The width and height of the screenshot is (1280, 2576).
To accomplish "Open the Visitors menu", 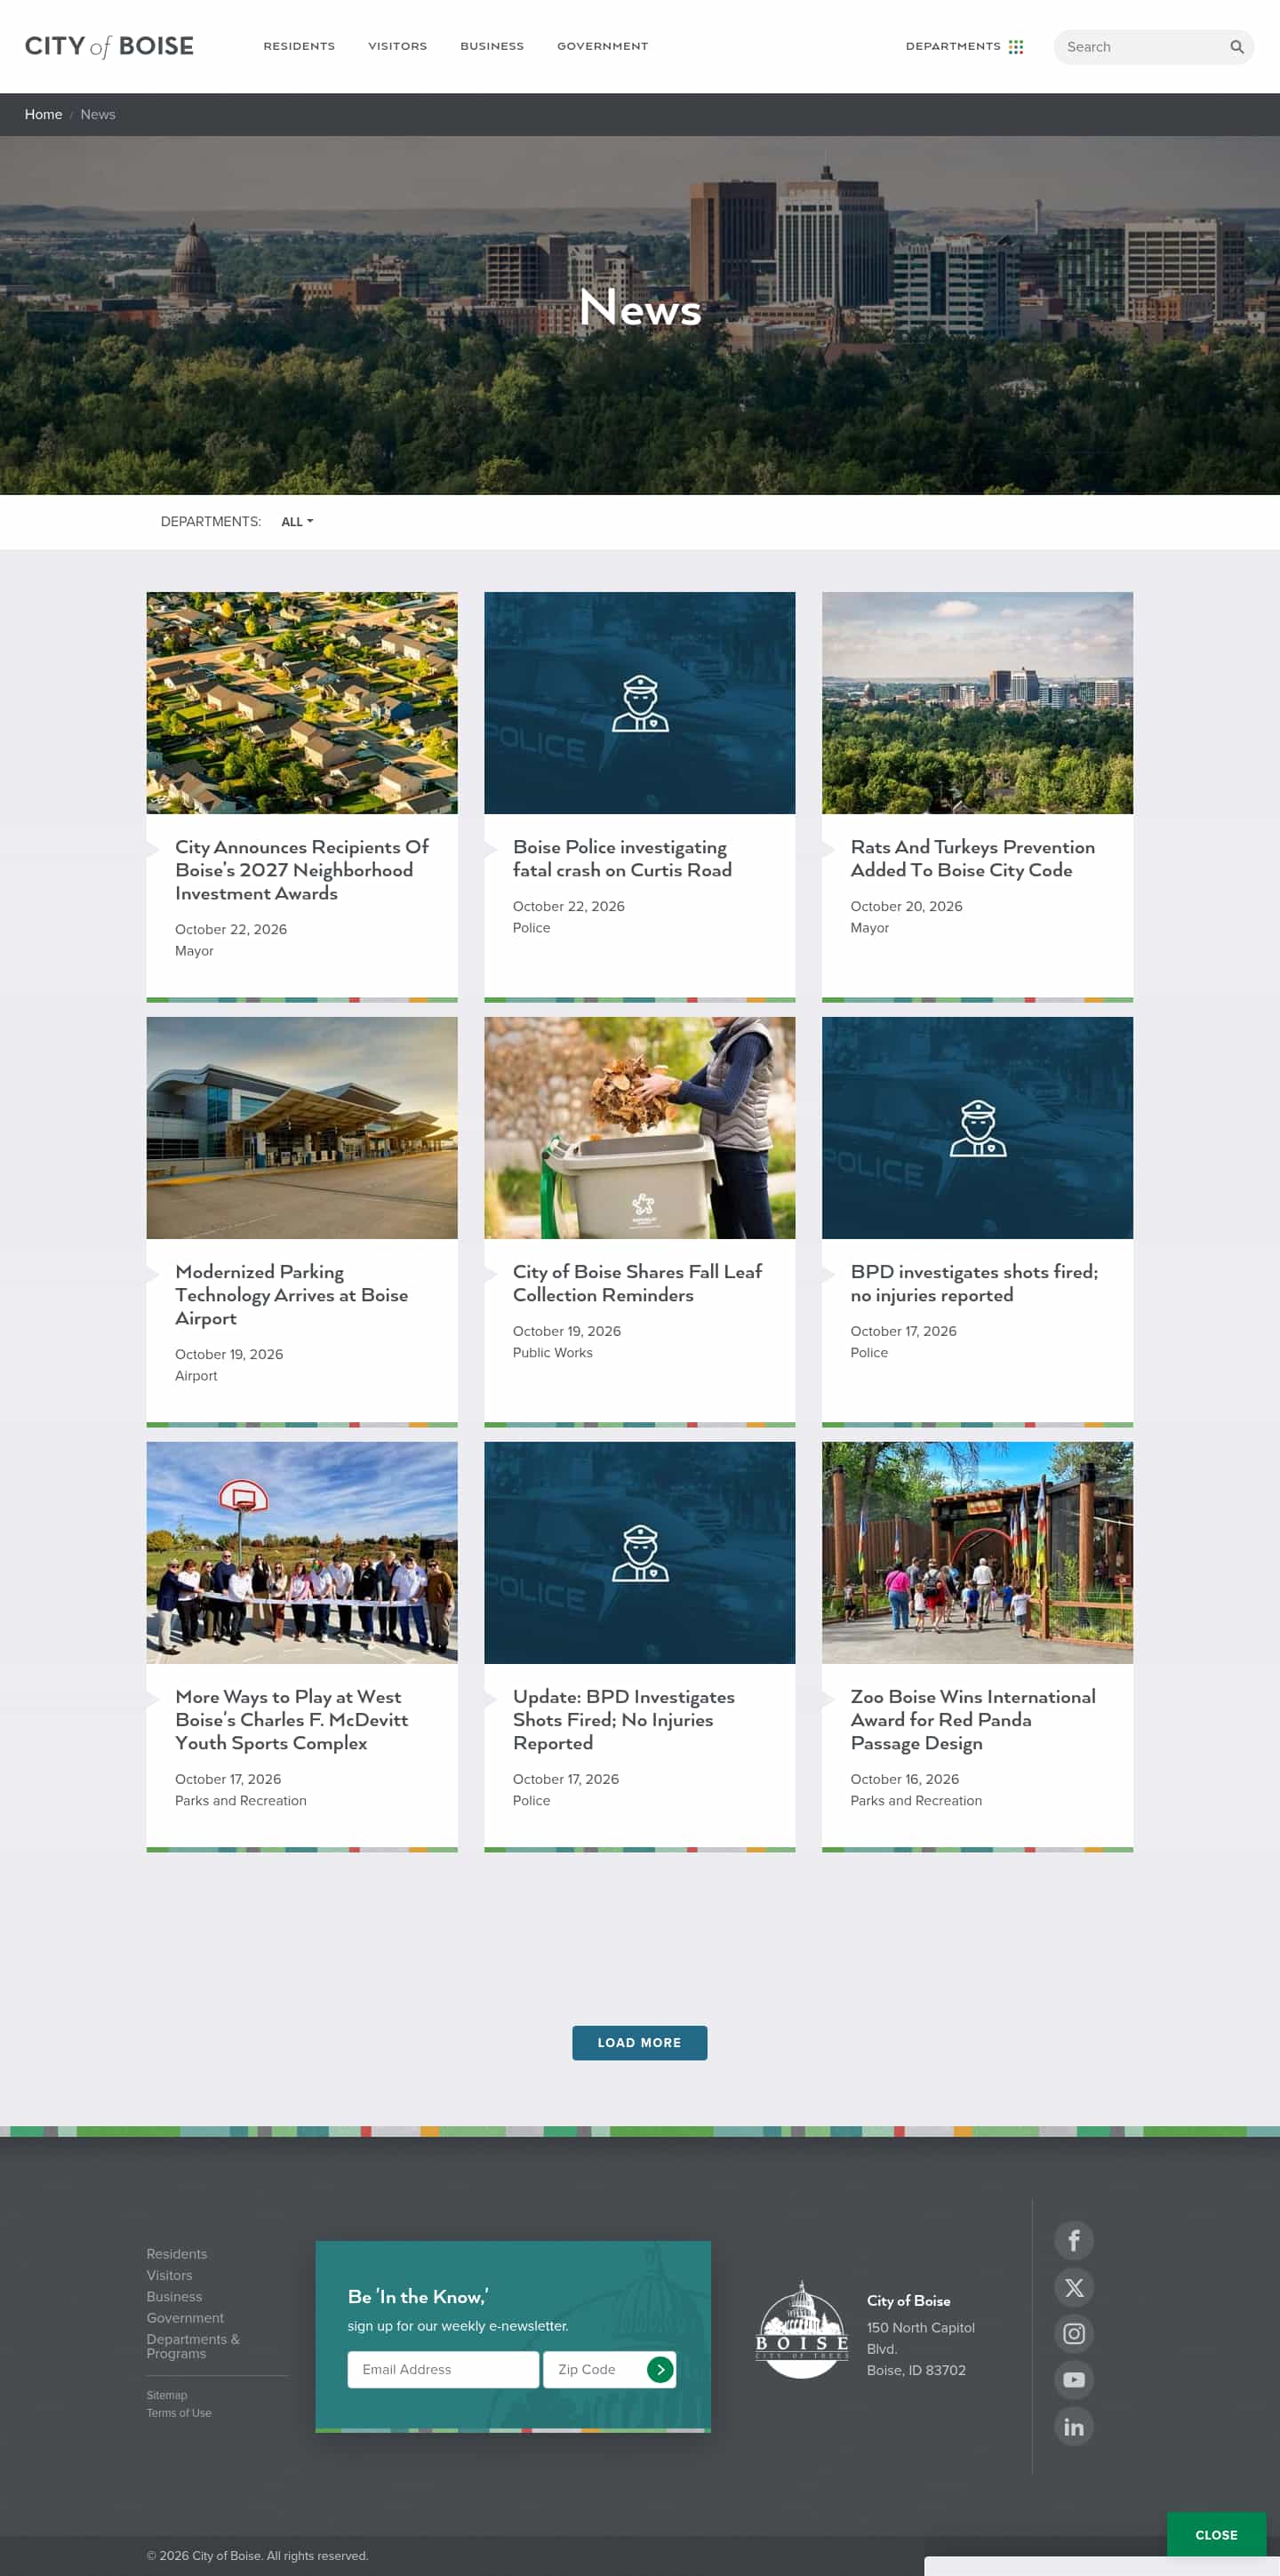I will tap(397, 46).
